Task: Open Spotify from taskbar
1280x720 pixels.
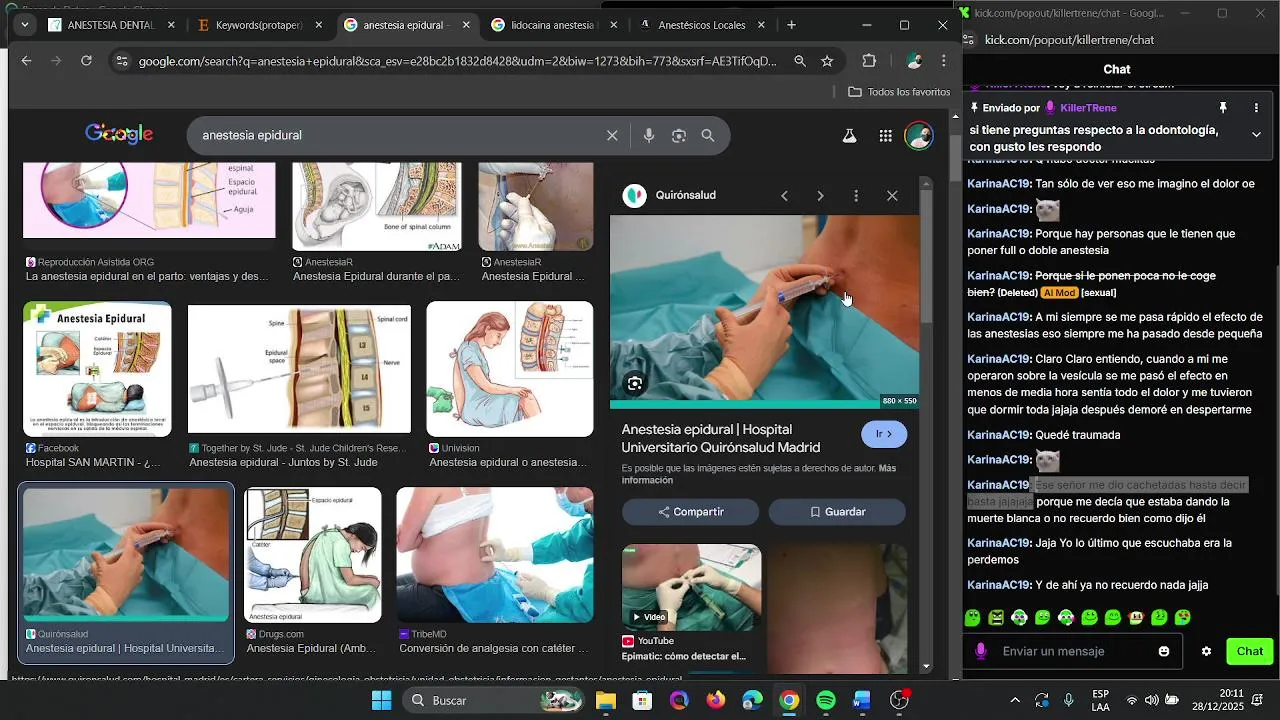Action: coord(826,700)
